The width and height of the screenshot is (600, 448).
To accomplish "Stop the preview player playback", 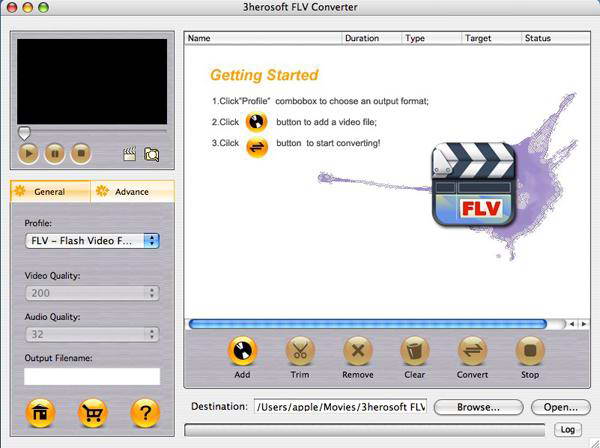I will point(81,153).
